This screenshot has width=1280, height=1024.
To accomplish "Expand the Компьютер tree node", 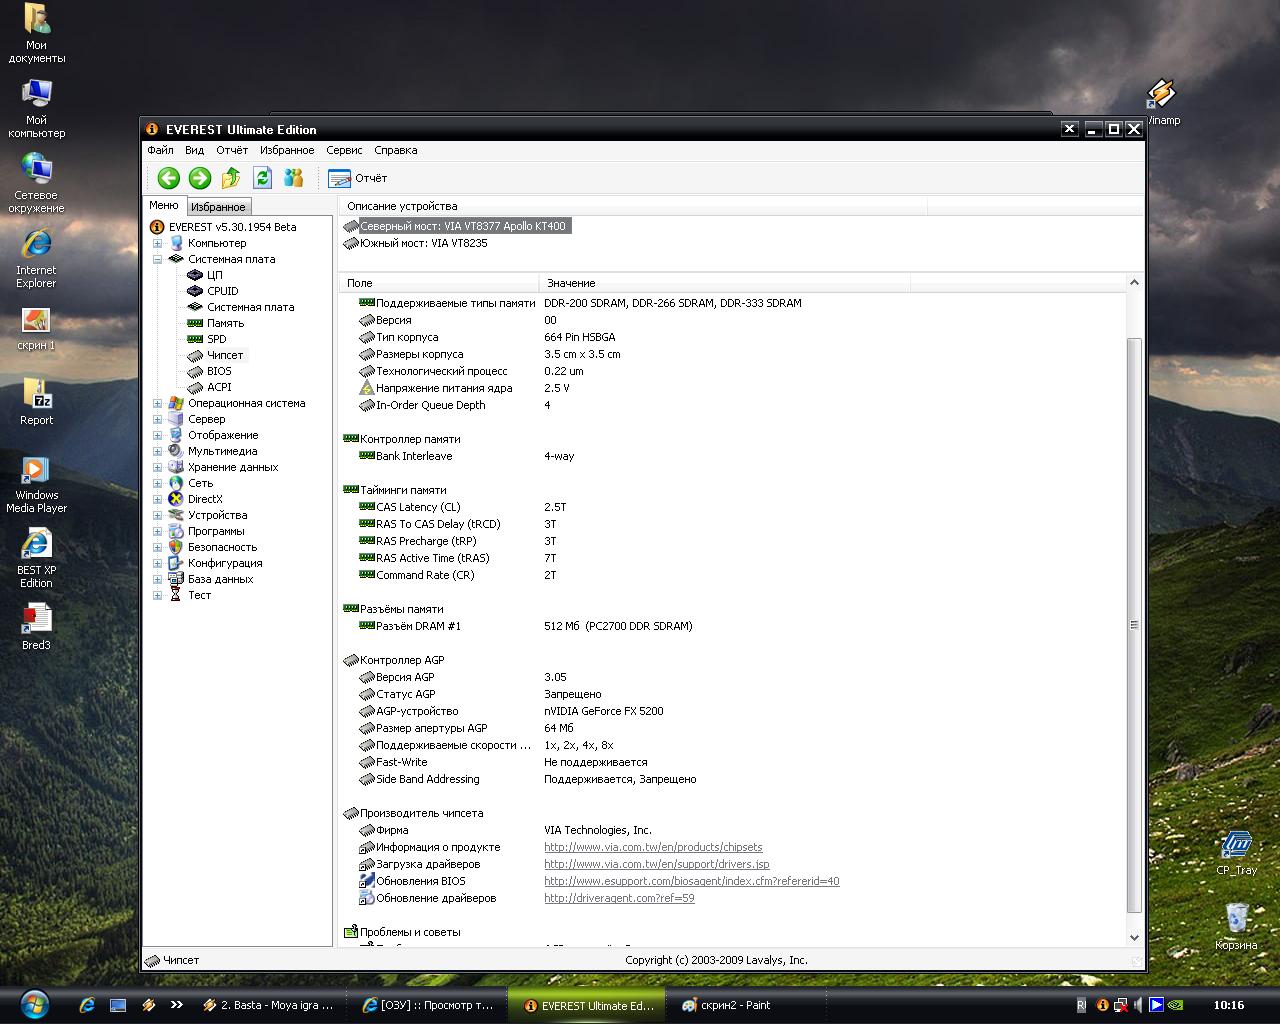I will [157, 243].
